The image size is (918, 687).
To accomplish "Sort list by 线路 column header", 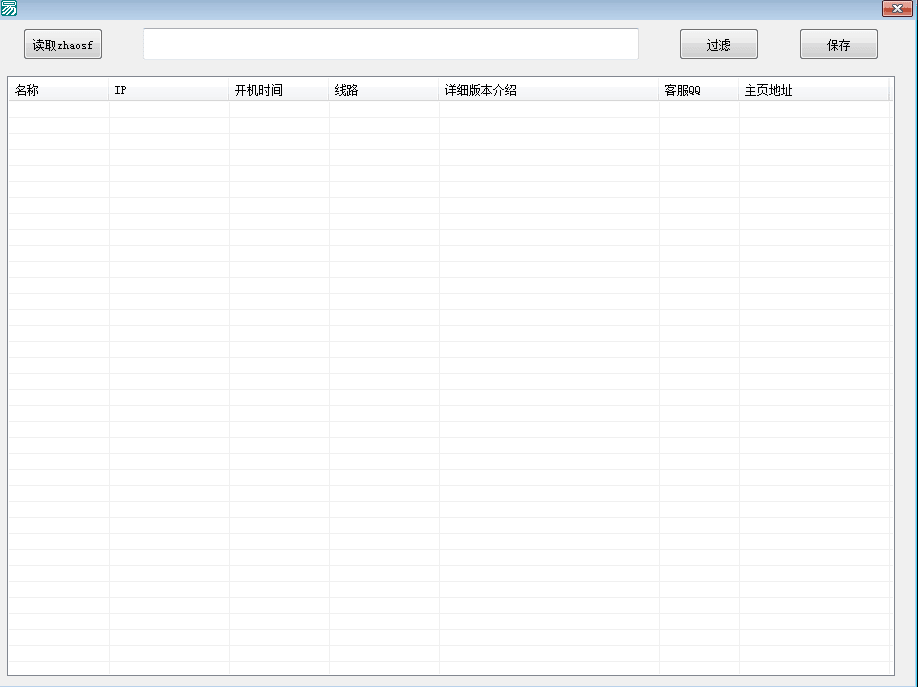I will (383, 91).
